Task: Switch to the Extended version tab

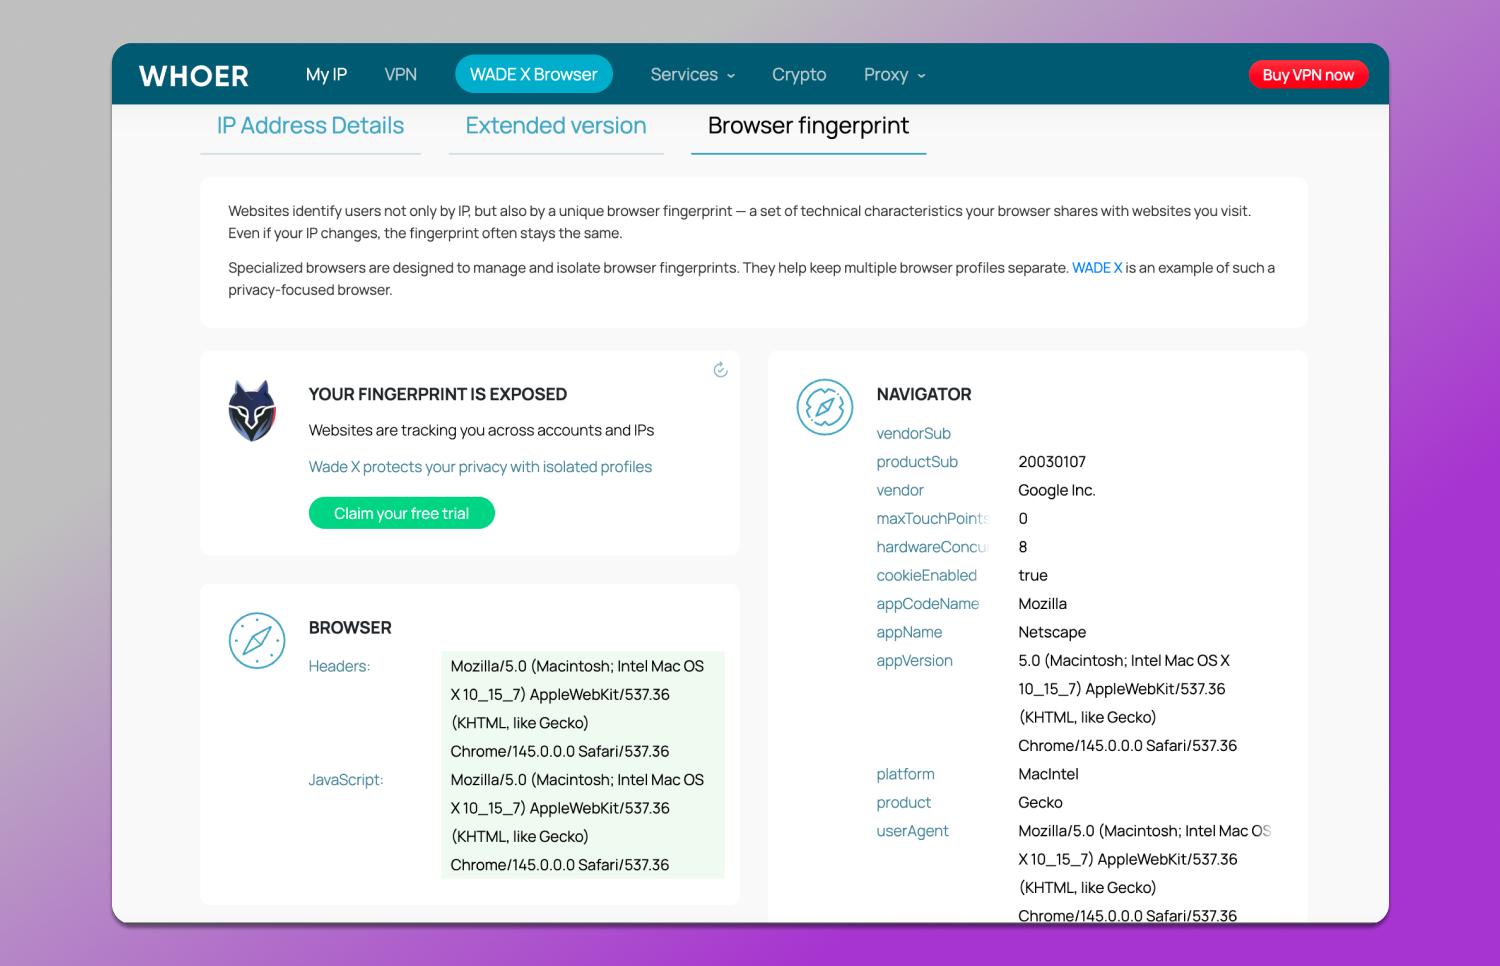Action: click(x=556, y=126)
